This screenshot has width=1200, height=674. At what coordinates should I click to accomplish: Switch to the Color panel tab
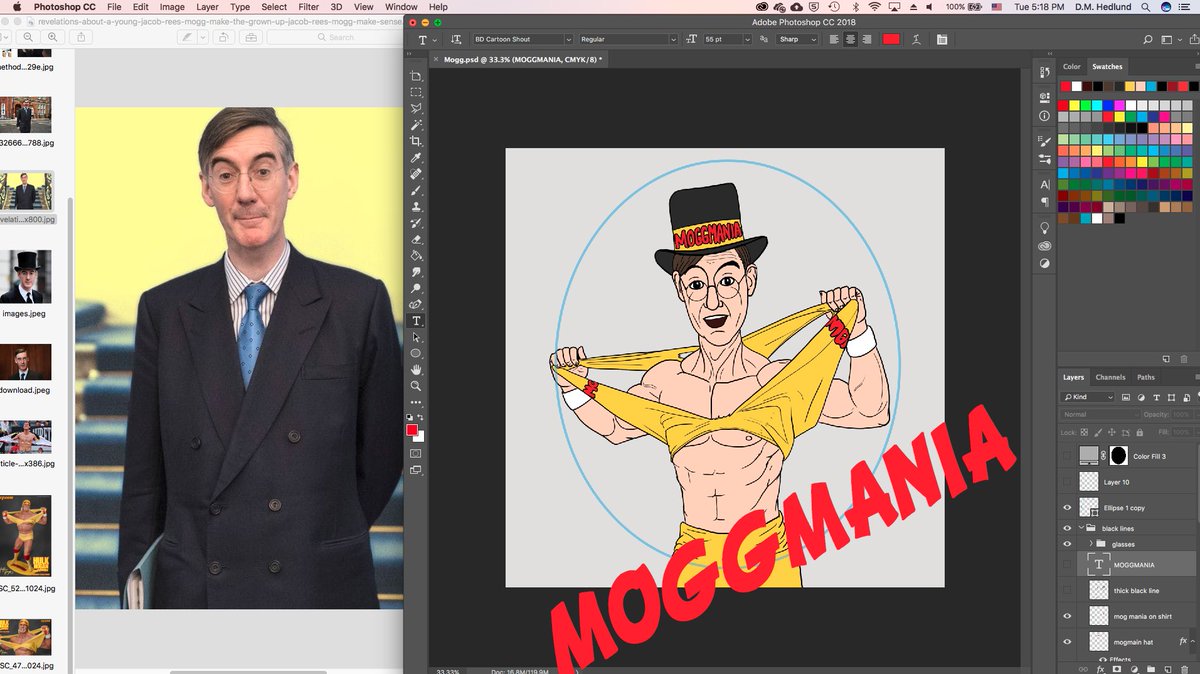pyautogui.click(x=1071, y=66)
